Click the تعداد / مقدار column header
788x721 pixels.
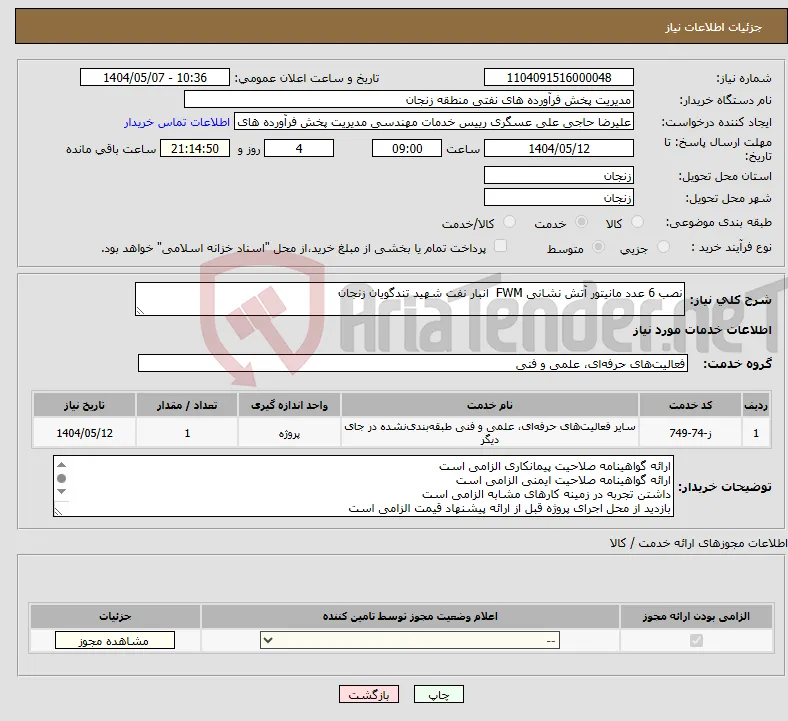point(187,405)
